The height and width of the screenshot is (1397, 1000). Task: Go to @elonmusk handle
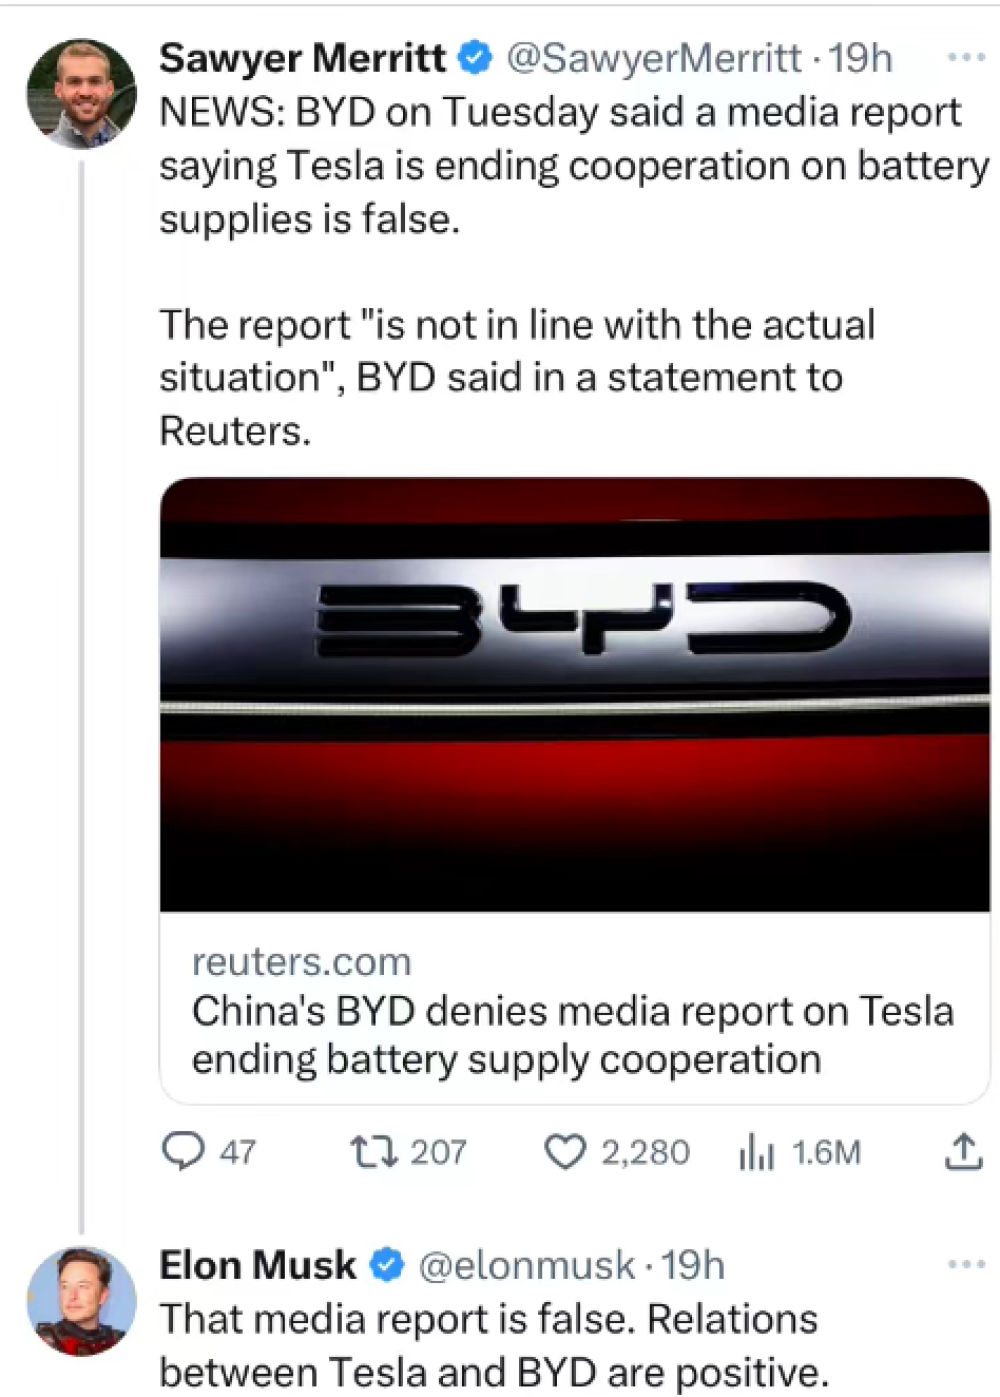click(527, 1265)
